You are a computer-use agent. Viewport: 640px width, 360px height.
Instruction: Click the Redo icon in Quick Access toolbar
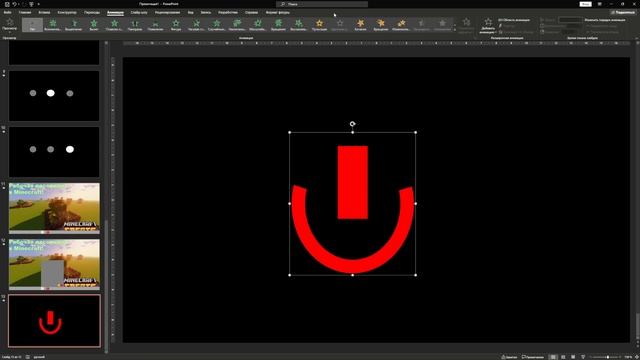tap(23, 4)
